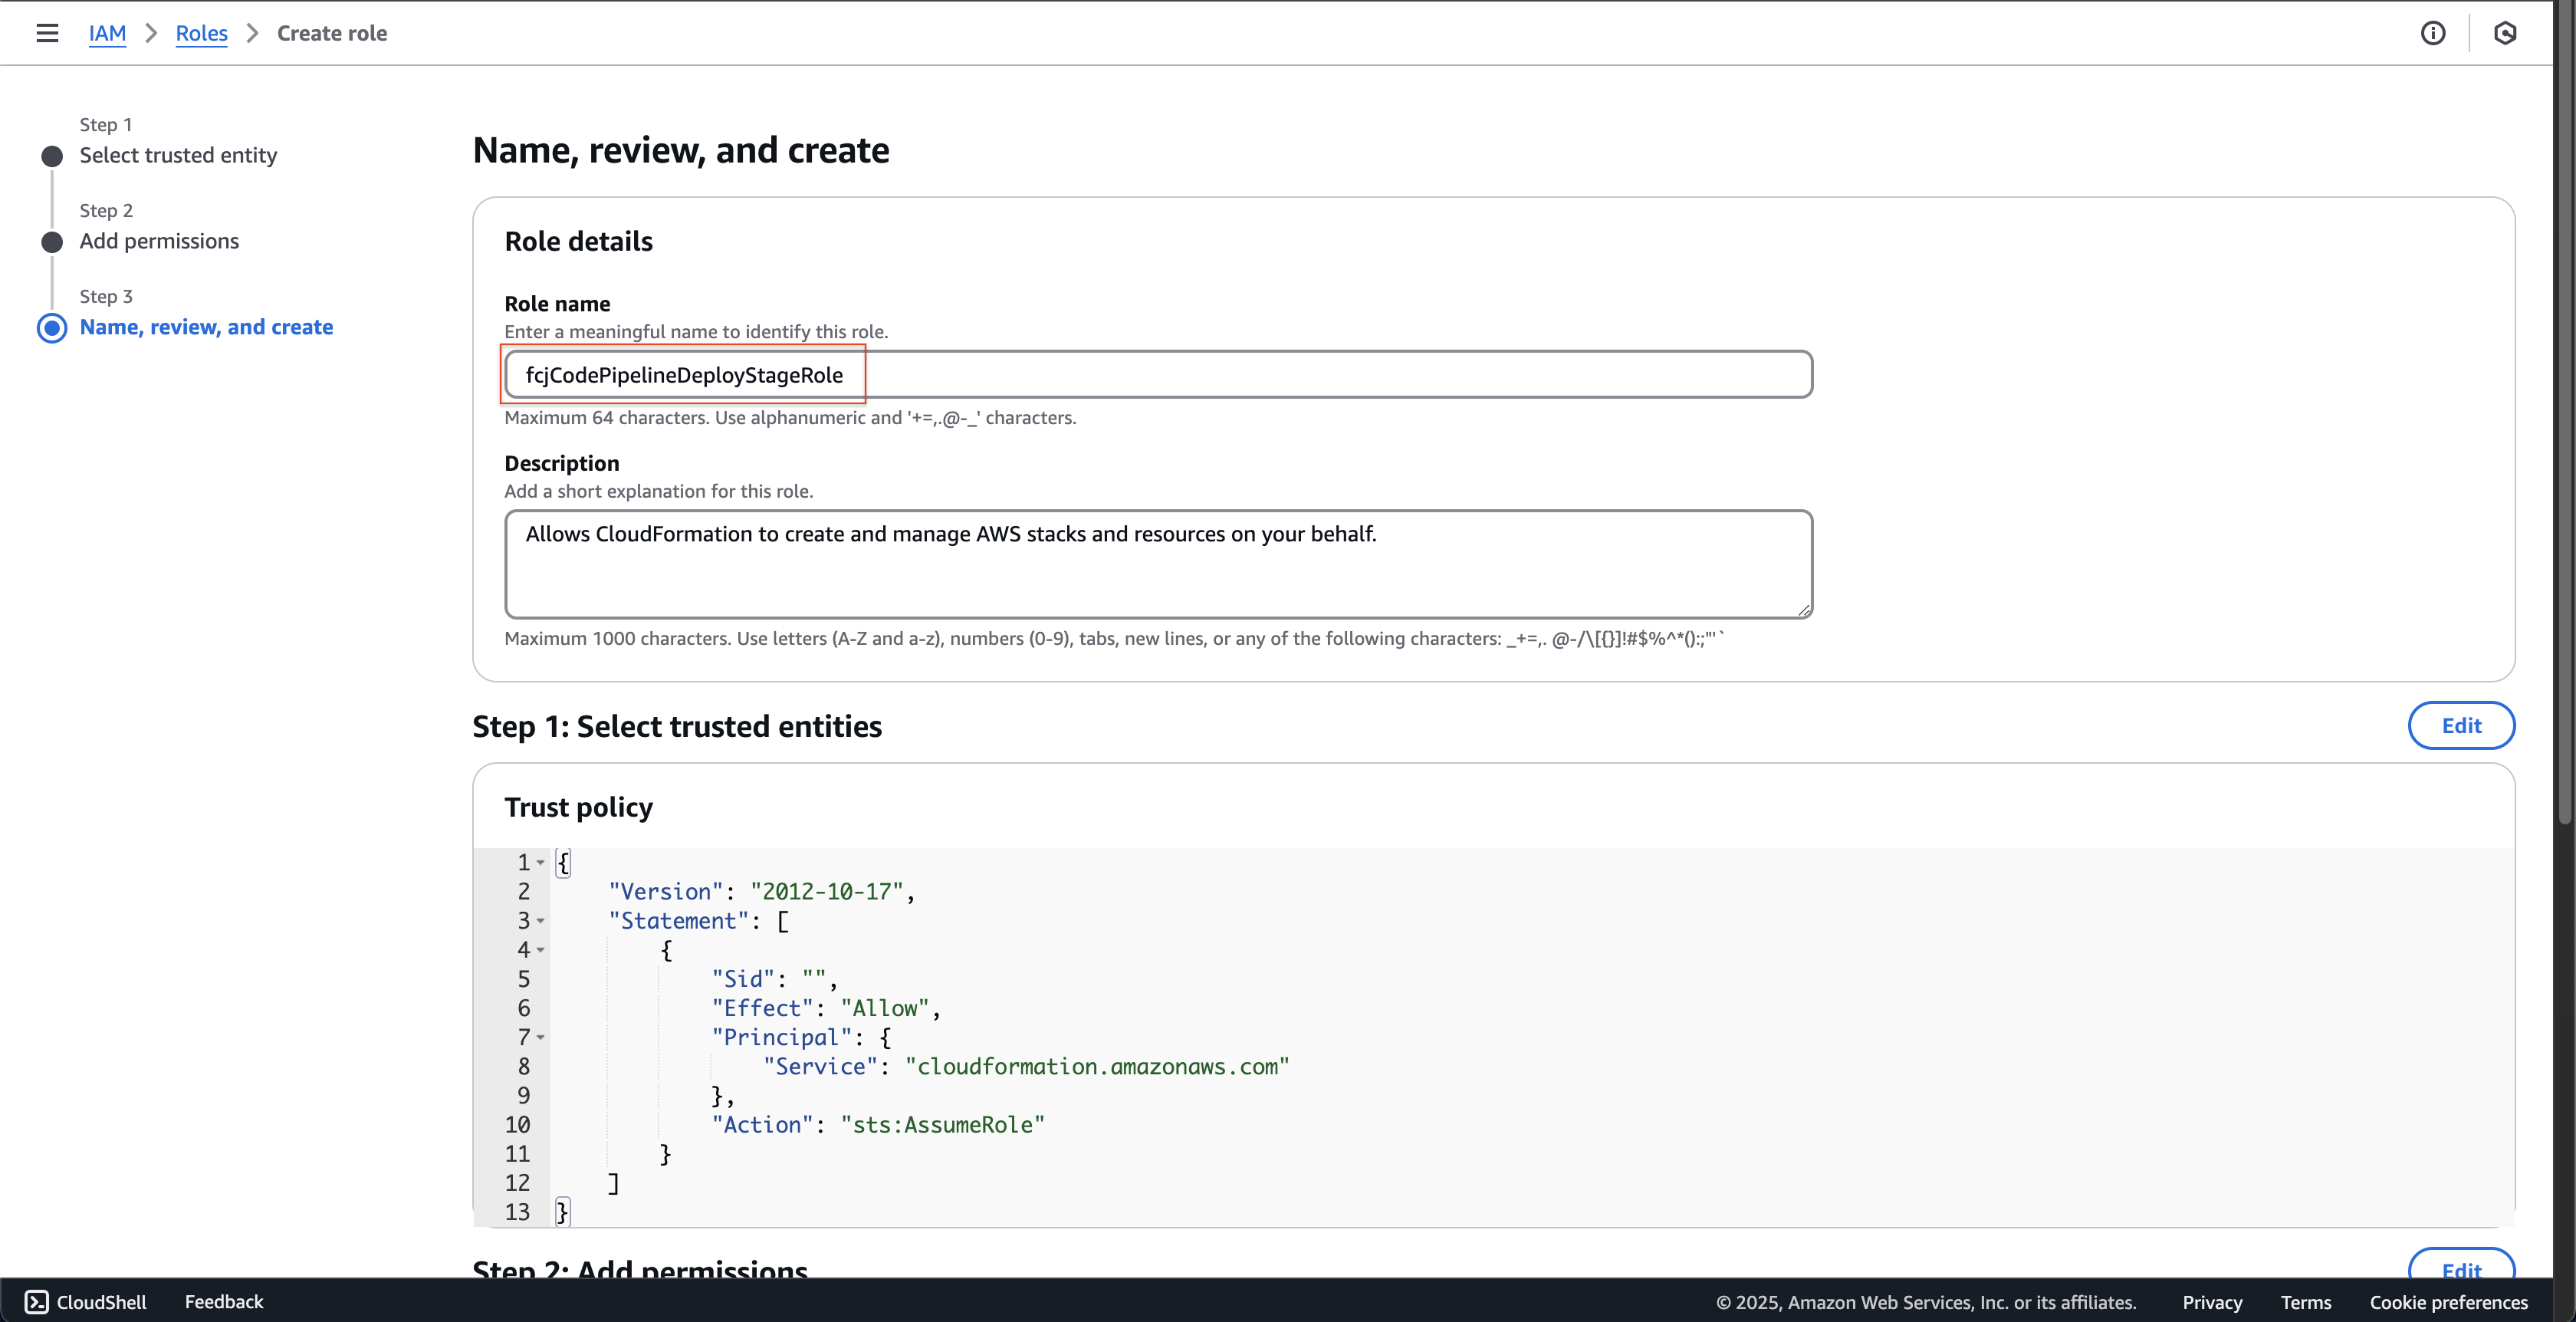
Task: Click the "sts:AssumeRole" action value
Action: [x=942, y=1124]
